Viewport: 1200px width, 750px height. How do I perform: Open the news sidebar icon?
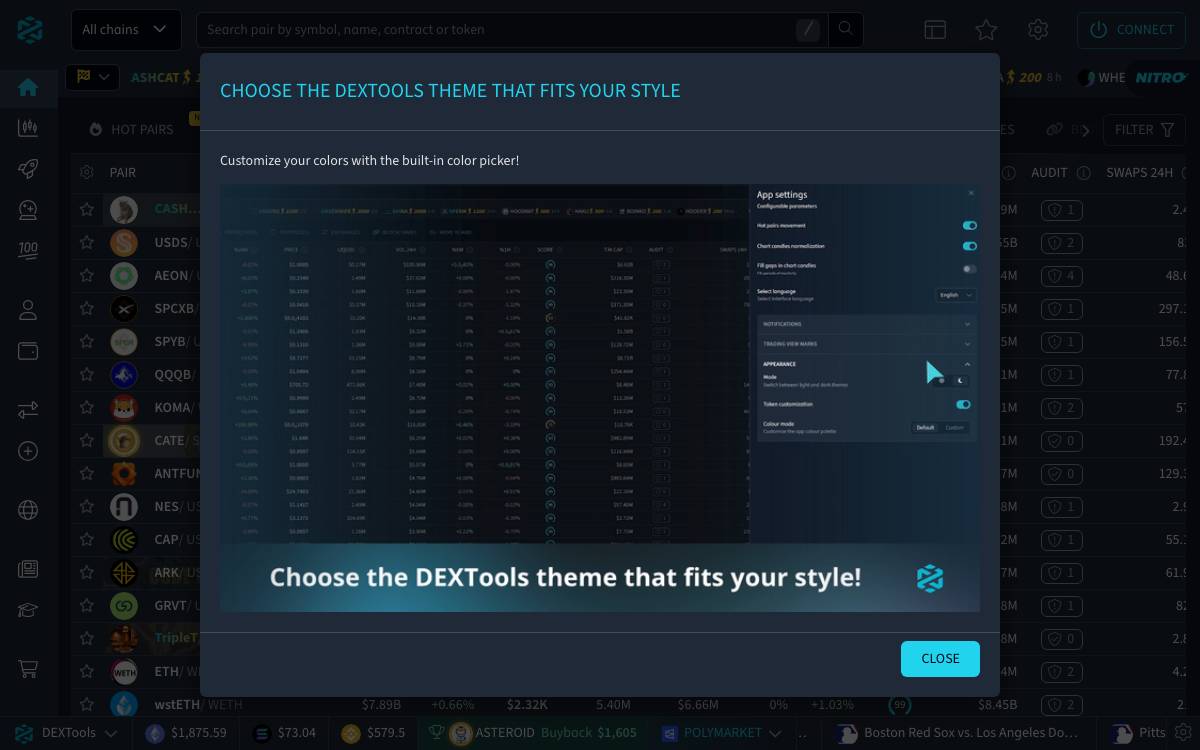click(x=28, y=569)
